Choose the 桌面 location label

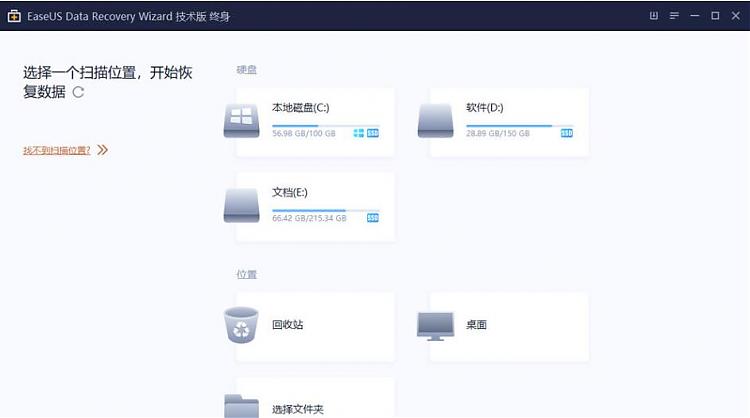point(476,324)
